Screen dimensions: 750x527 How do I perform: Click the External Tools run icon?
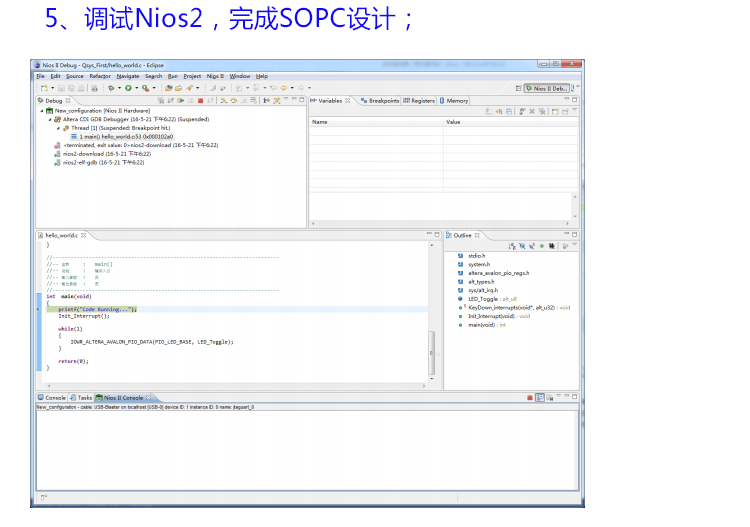click(145, 88)
